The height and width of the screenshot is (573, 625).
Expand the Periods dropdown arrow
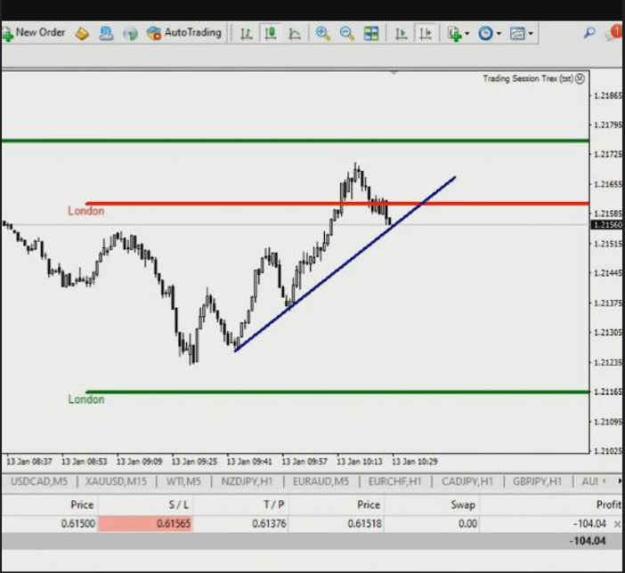[x=499, y=34]
